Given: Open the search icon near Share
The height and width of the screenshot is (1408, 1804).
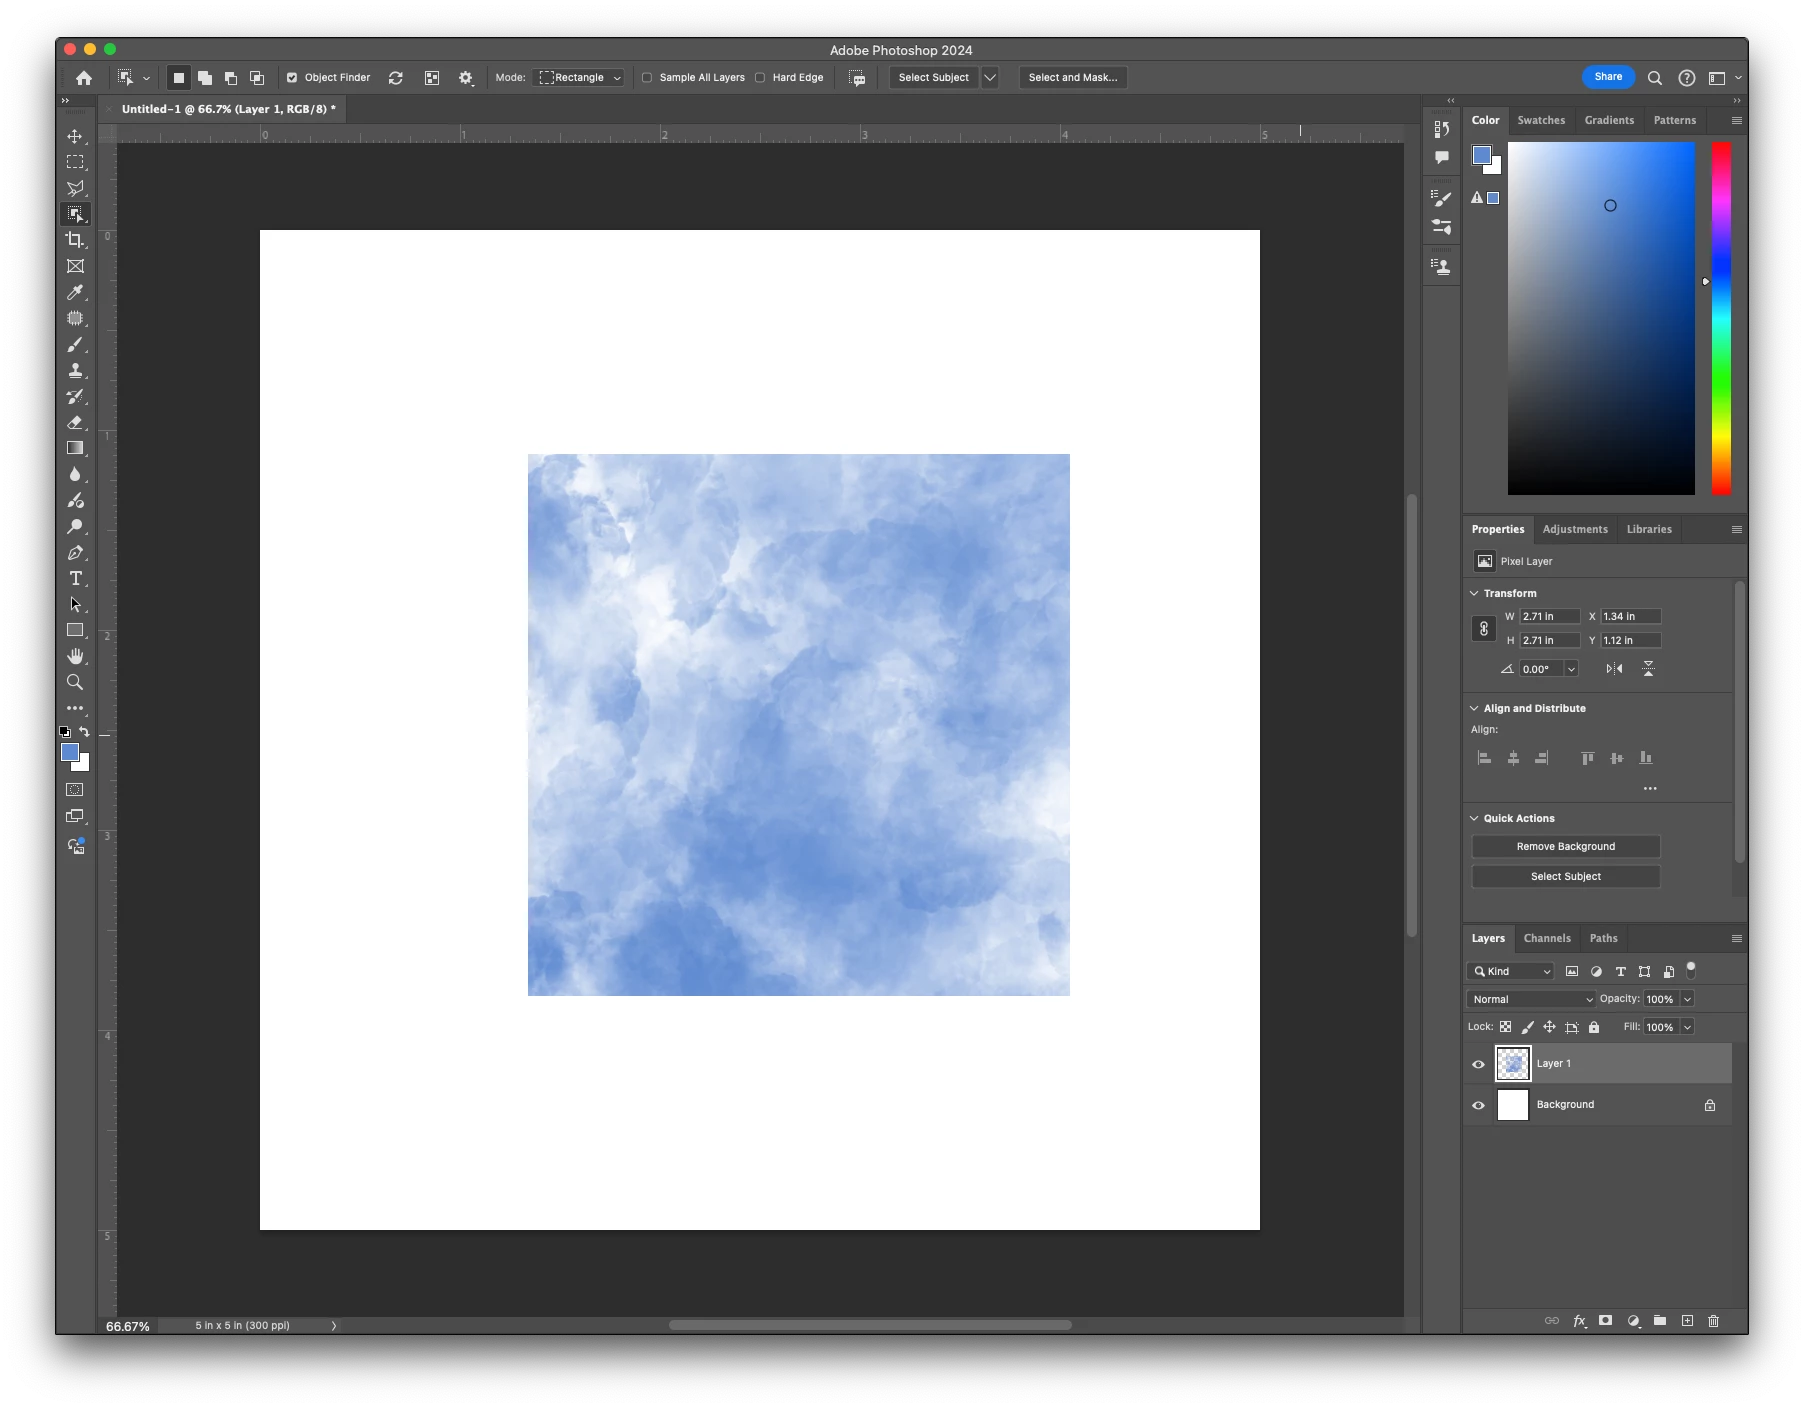Looking at the screenshot, I should (1655, 77).
